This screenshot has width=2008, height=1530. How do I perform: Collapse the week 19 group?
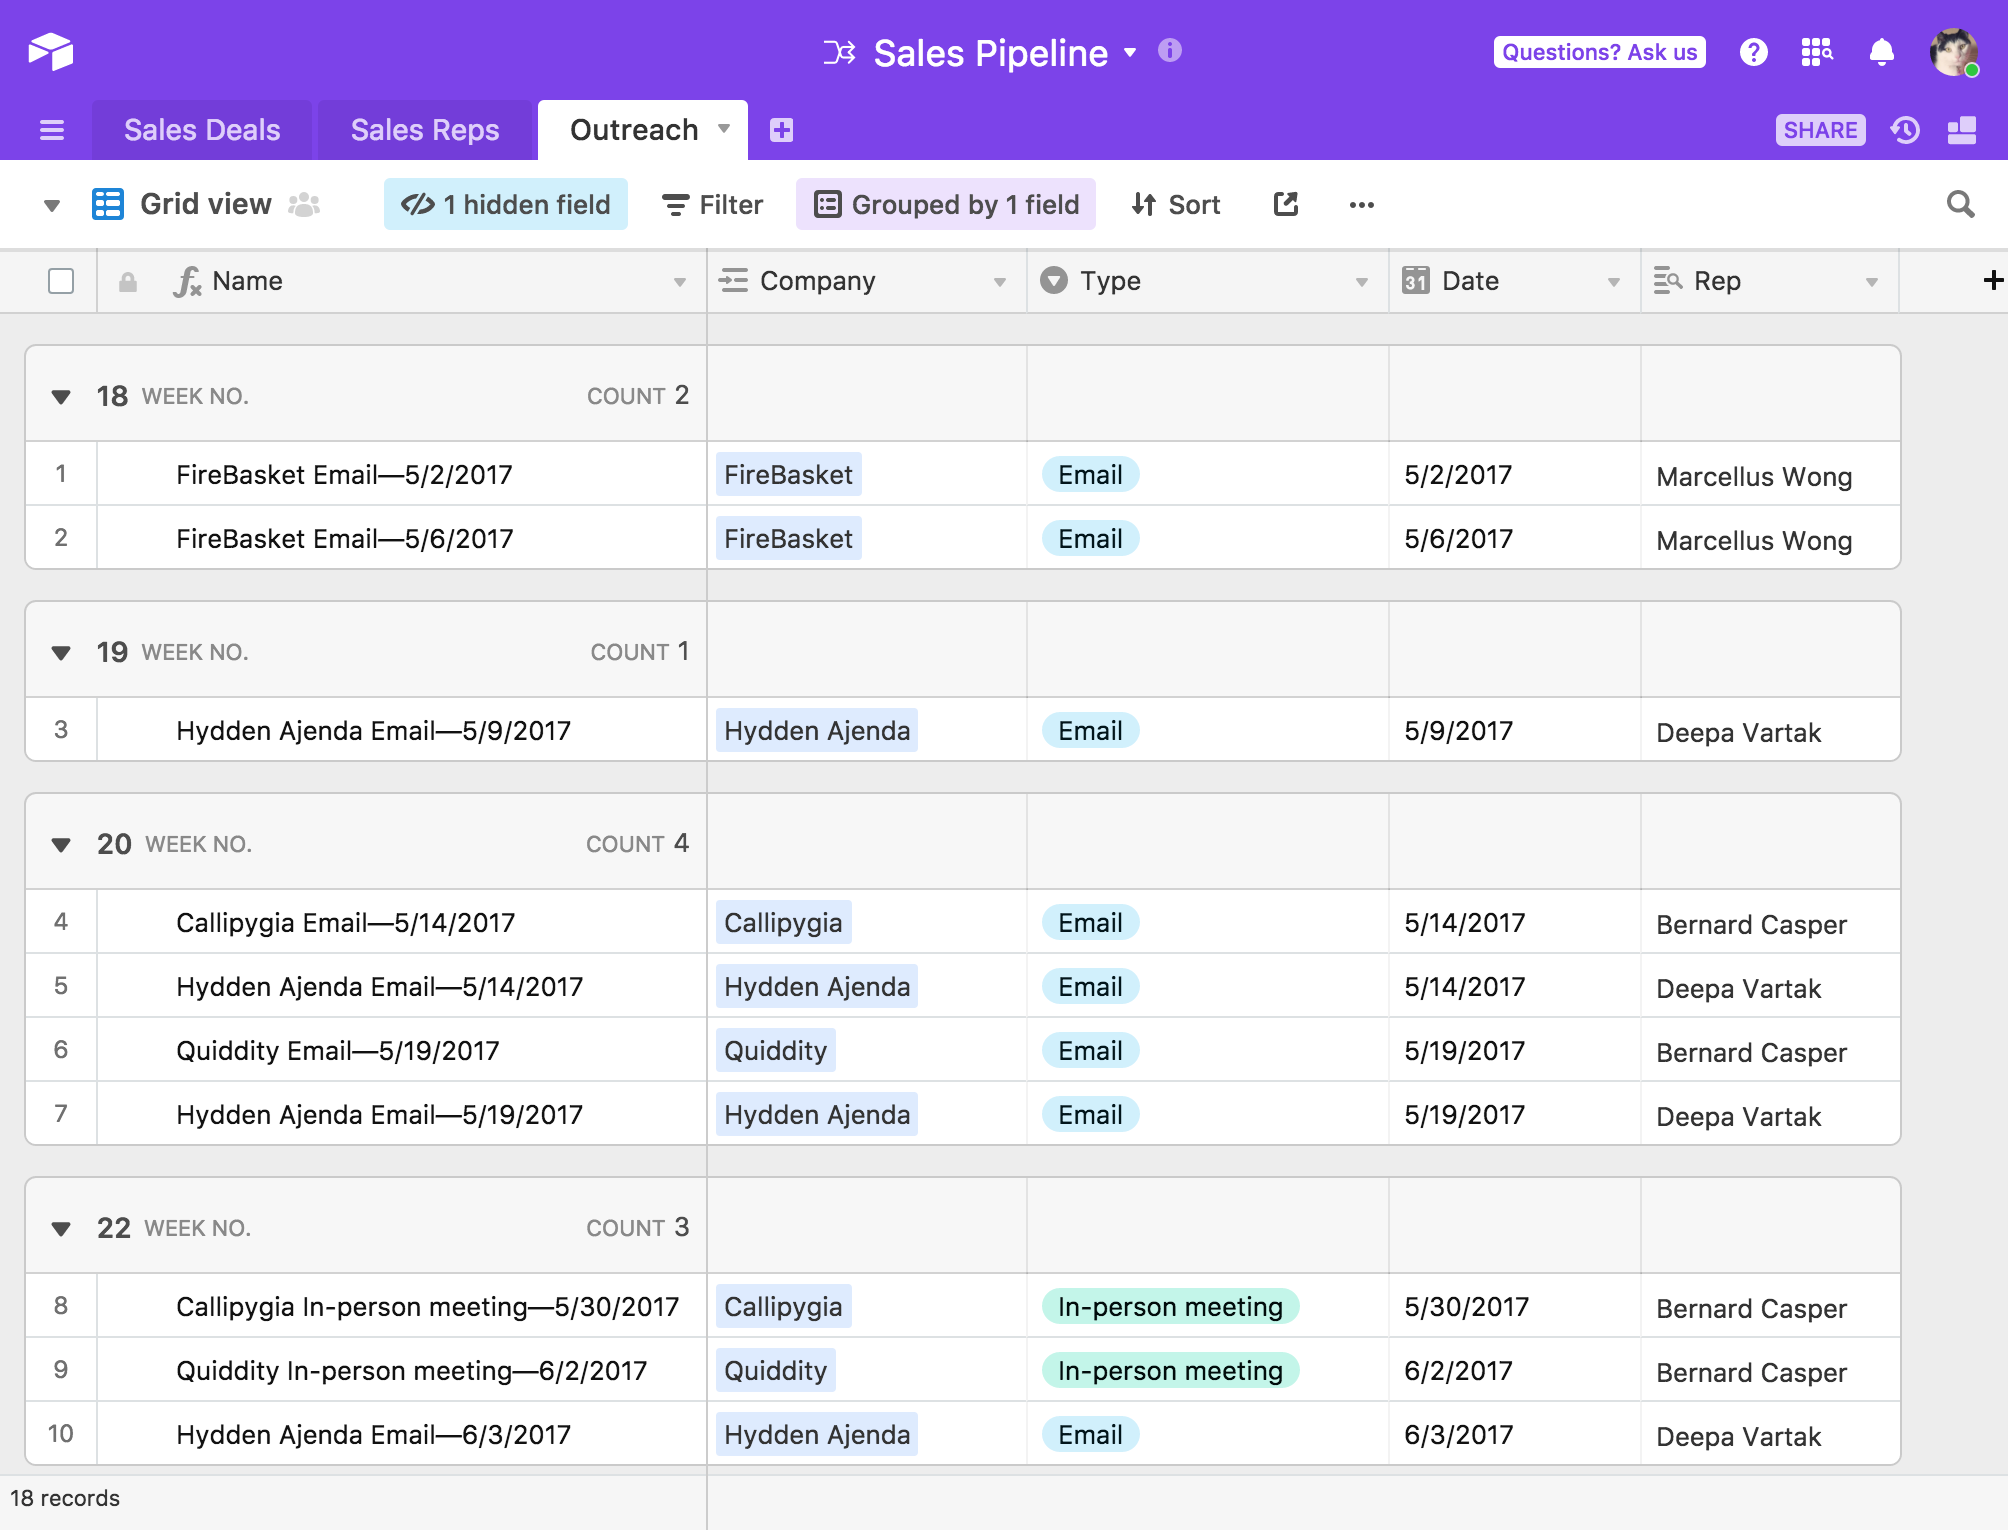[61, 653]
